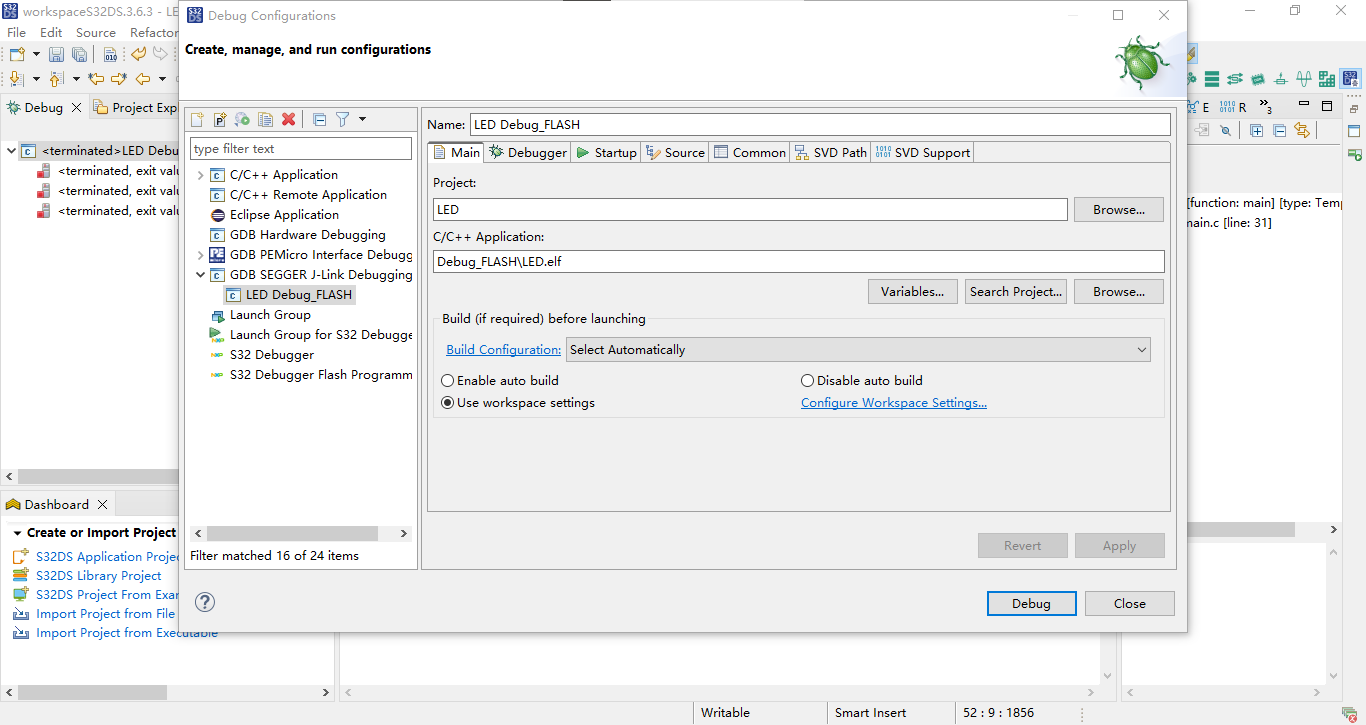Go to previous annotation icon
Screen dimensions: 1366x725
tap(56, 79)
